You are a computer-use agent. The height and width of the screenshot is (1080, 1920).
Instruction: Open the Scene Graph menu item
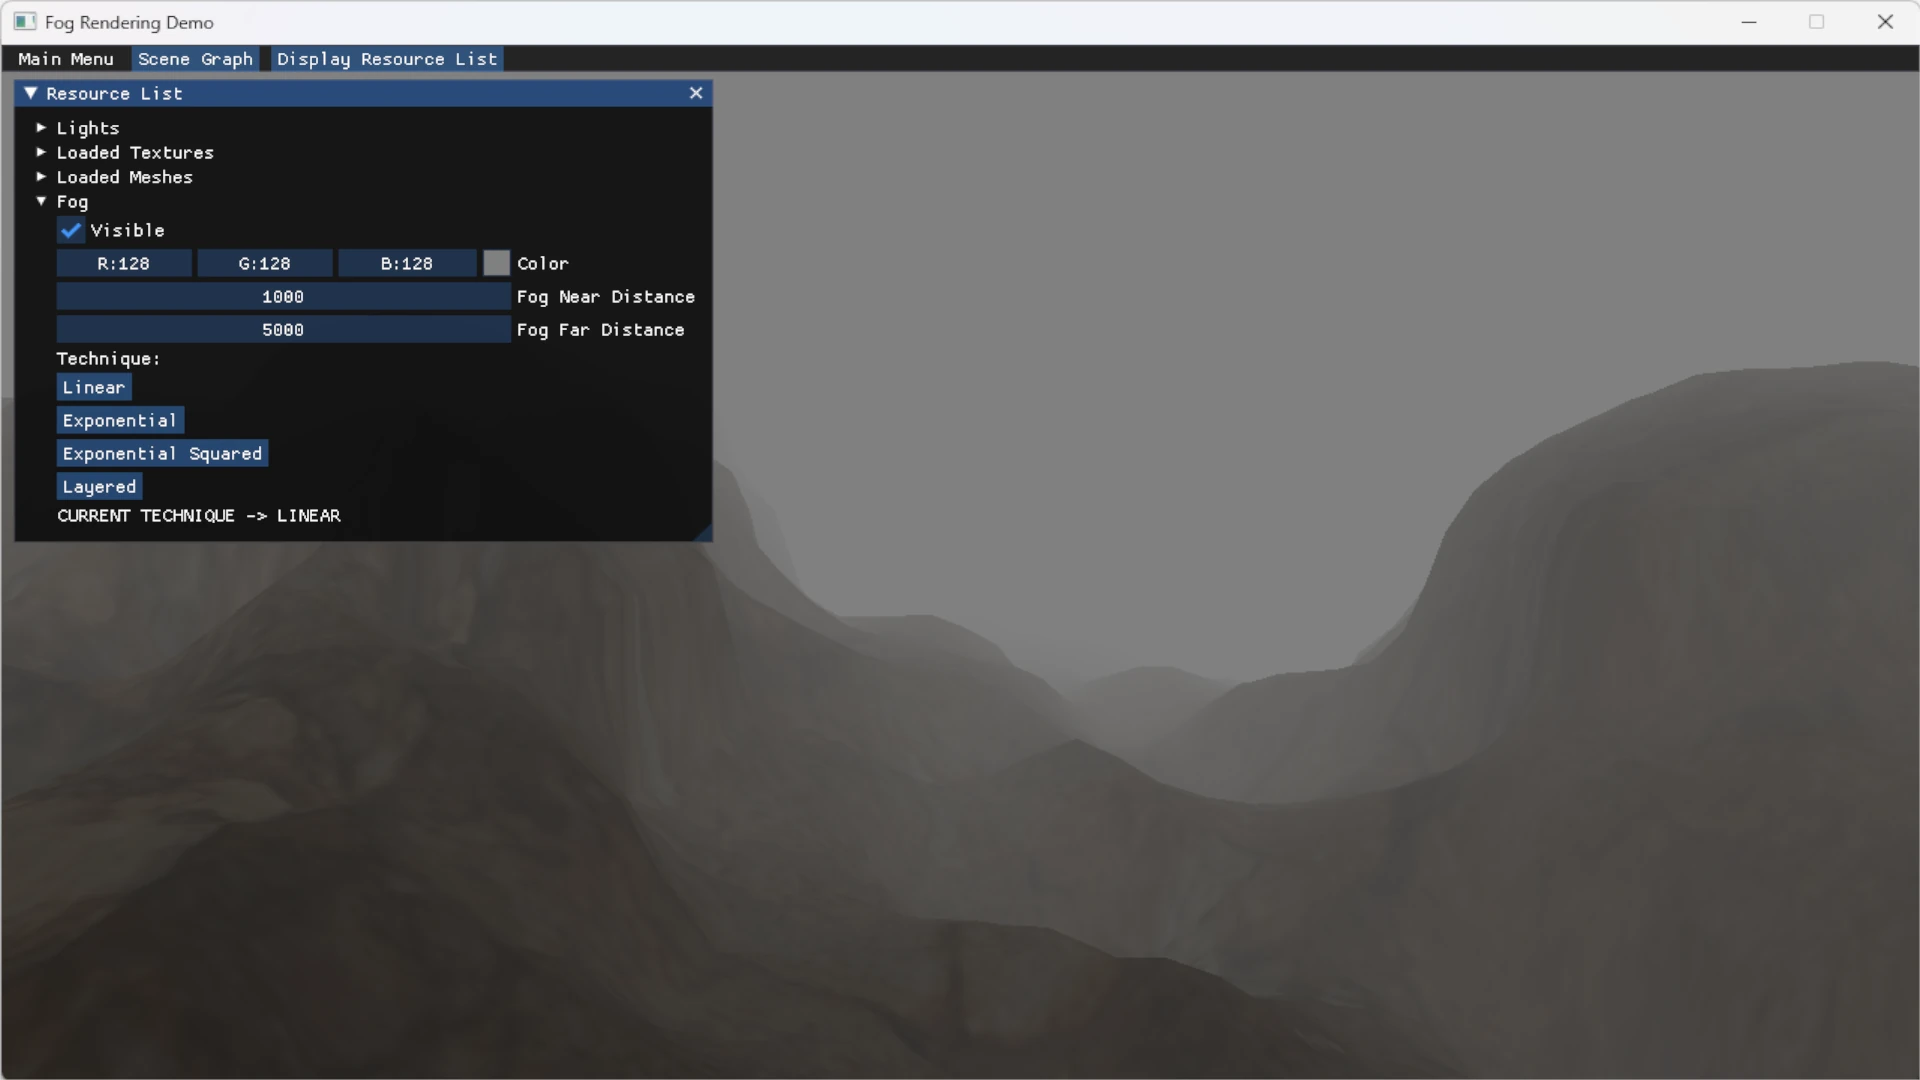click(x=195, y=59)
